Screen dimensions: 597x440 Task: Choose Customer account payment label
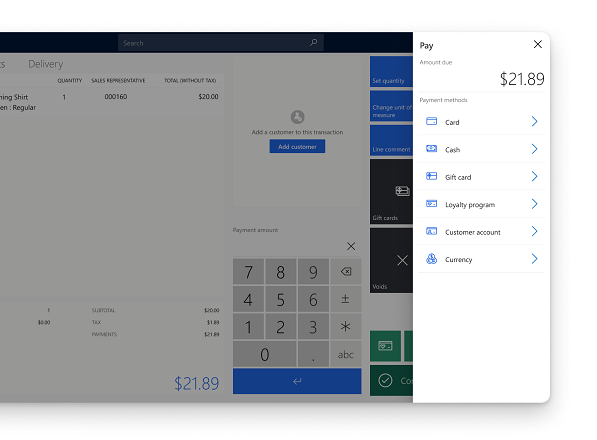point(472,232)
